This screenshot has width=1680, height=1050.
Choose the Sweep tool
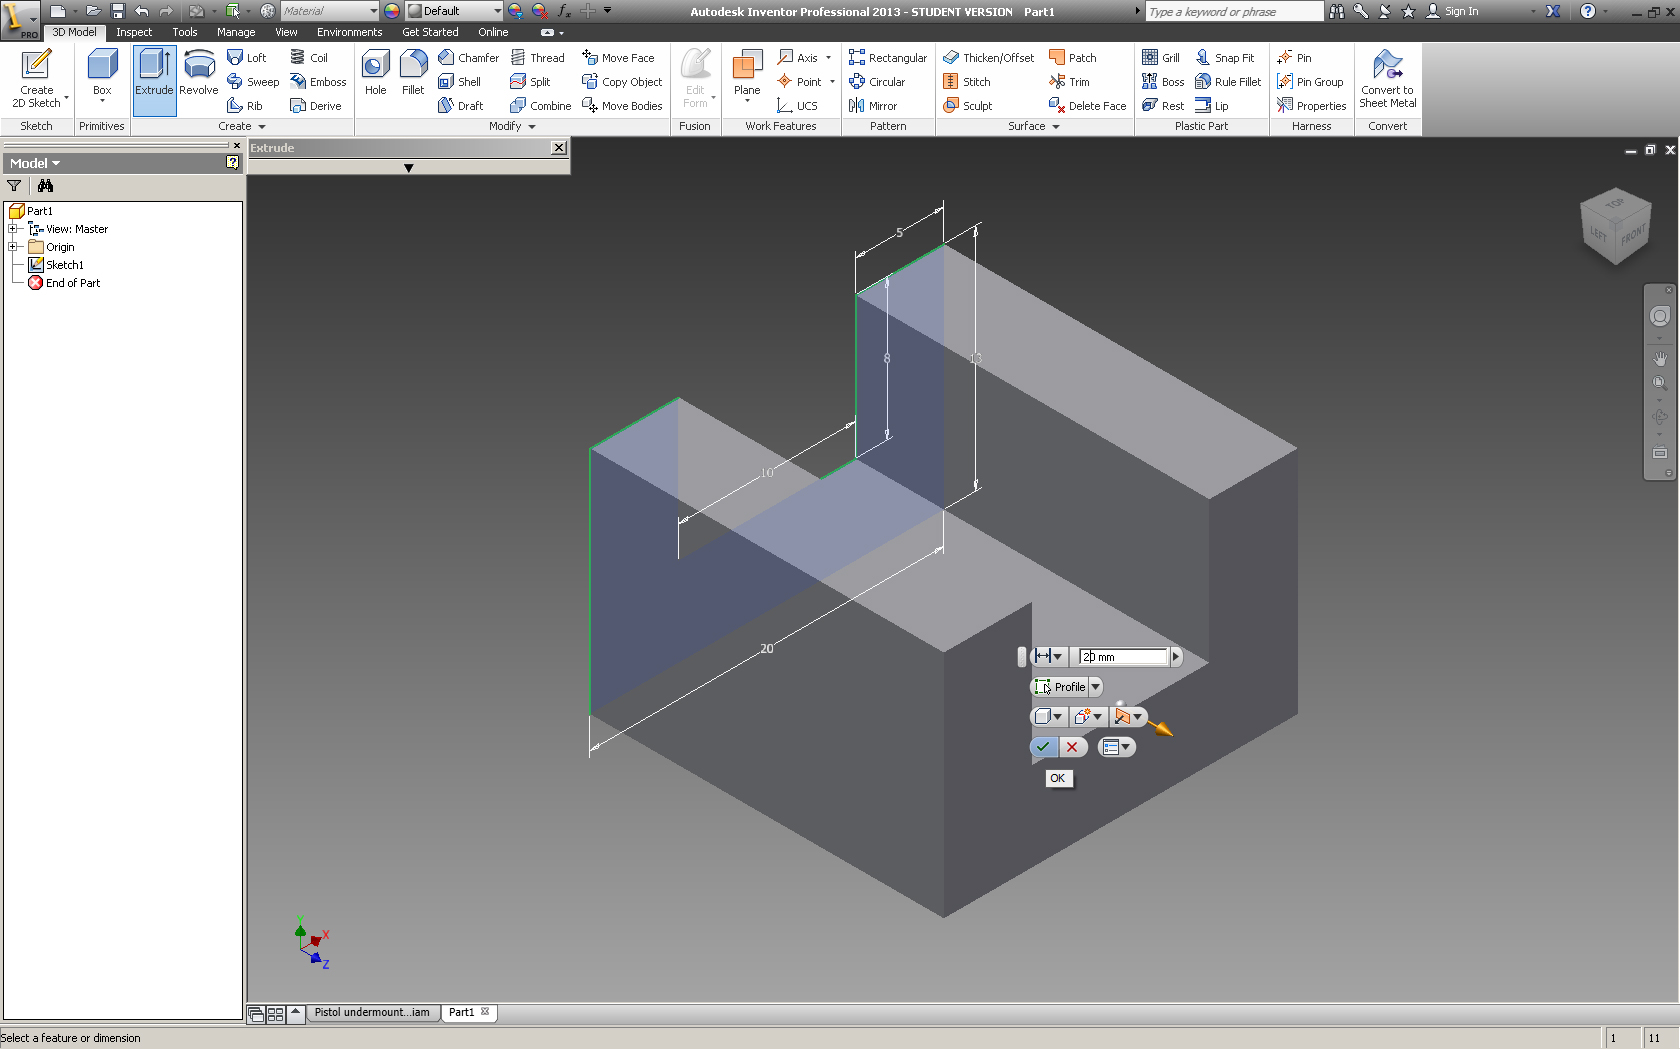[x=253, y=82]
